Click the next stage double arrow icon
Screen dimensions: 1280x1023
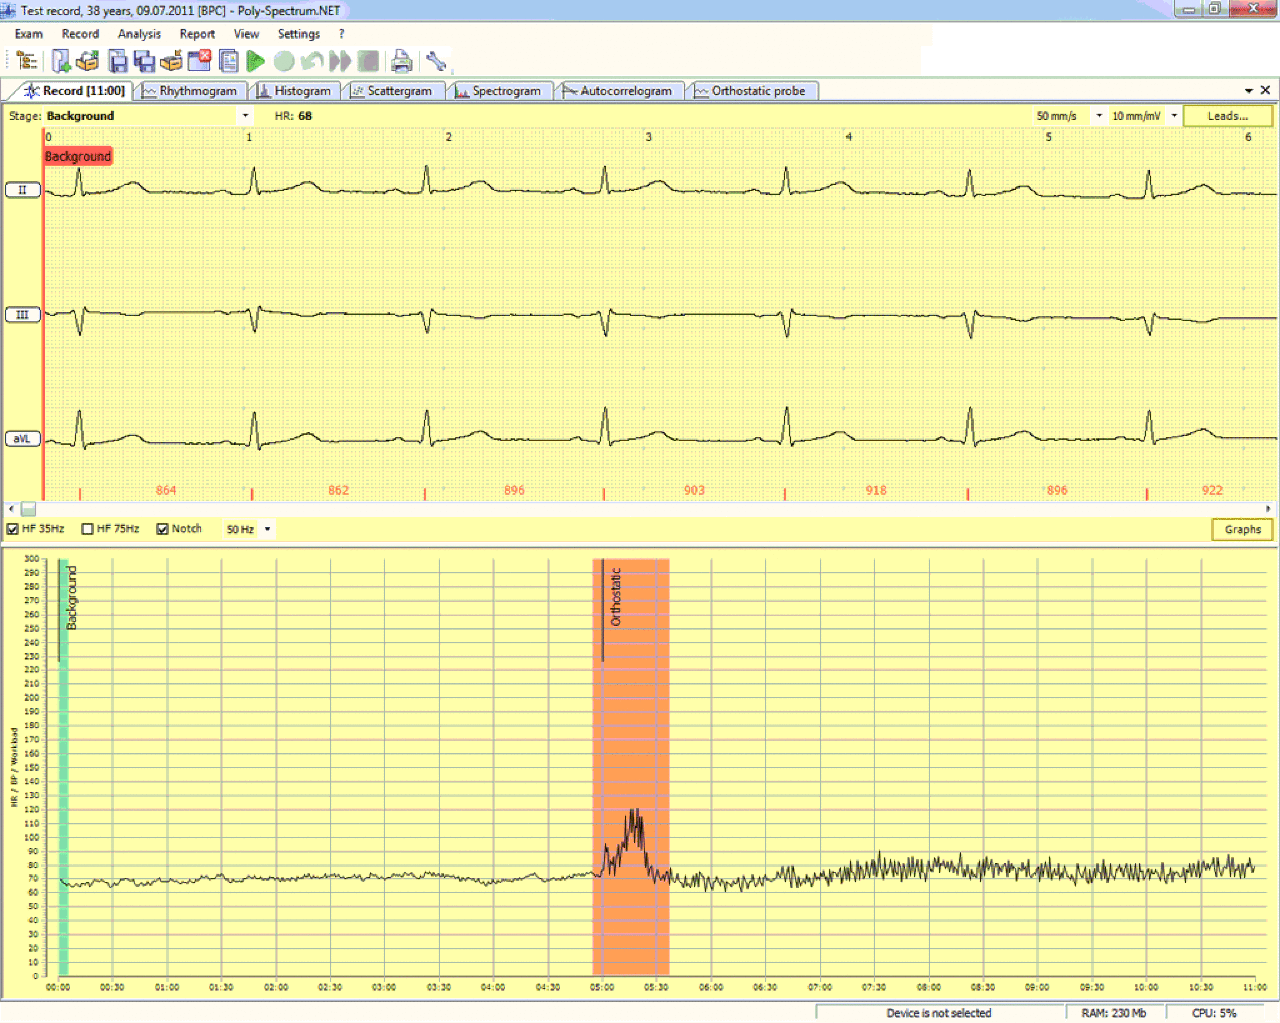pos(340,61)
